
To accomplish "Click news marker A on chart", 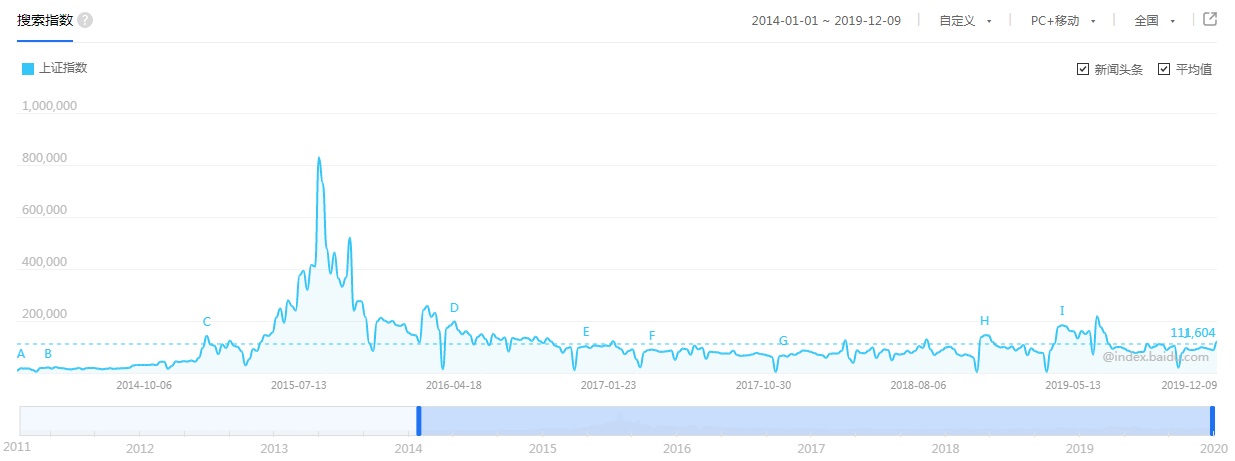I will point(21,354).
